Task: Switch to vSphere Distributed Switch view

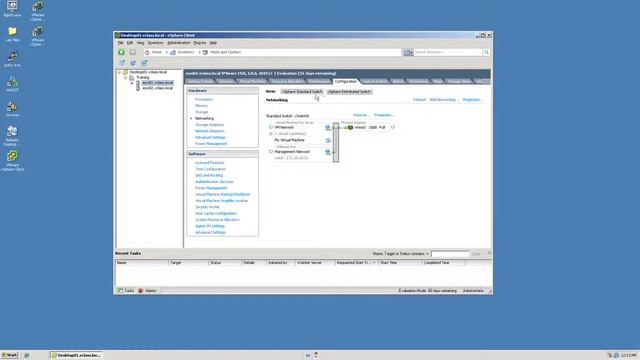Action: (x=349, y=92)
